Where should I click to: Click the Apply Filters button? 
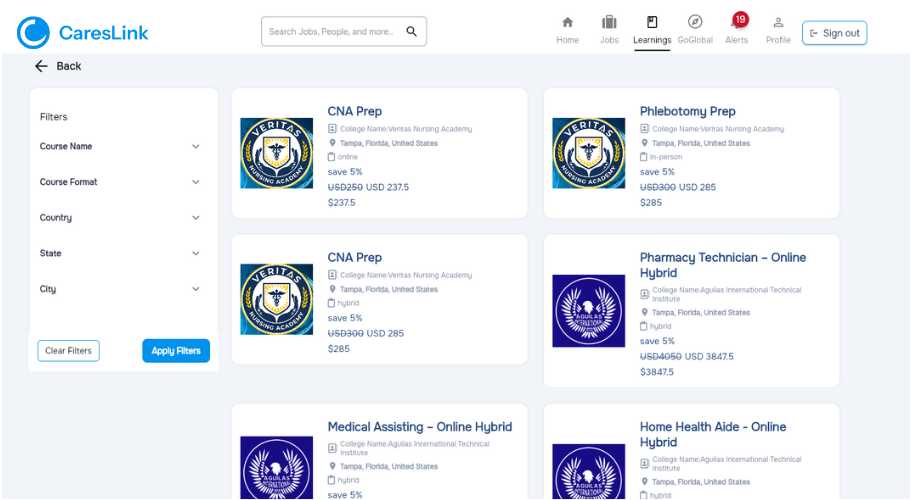(176, 351)
